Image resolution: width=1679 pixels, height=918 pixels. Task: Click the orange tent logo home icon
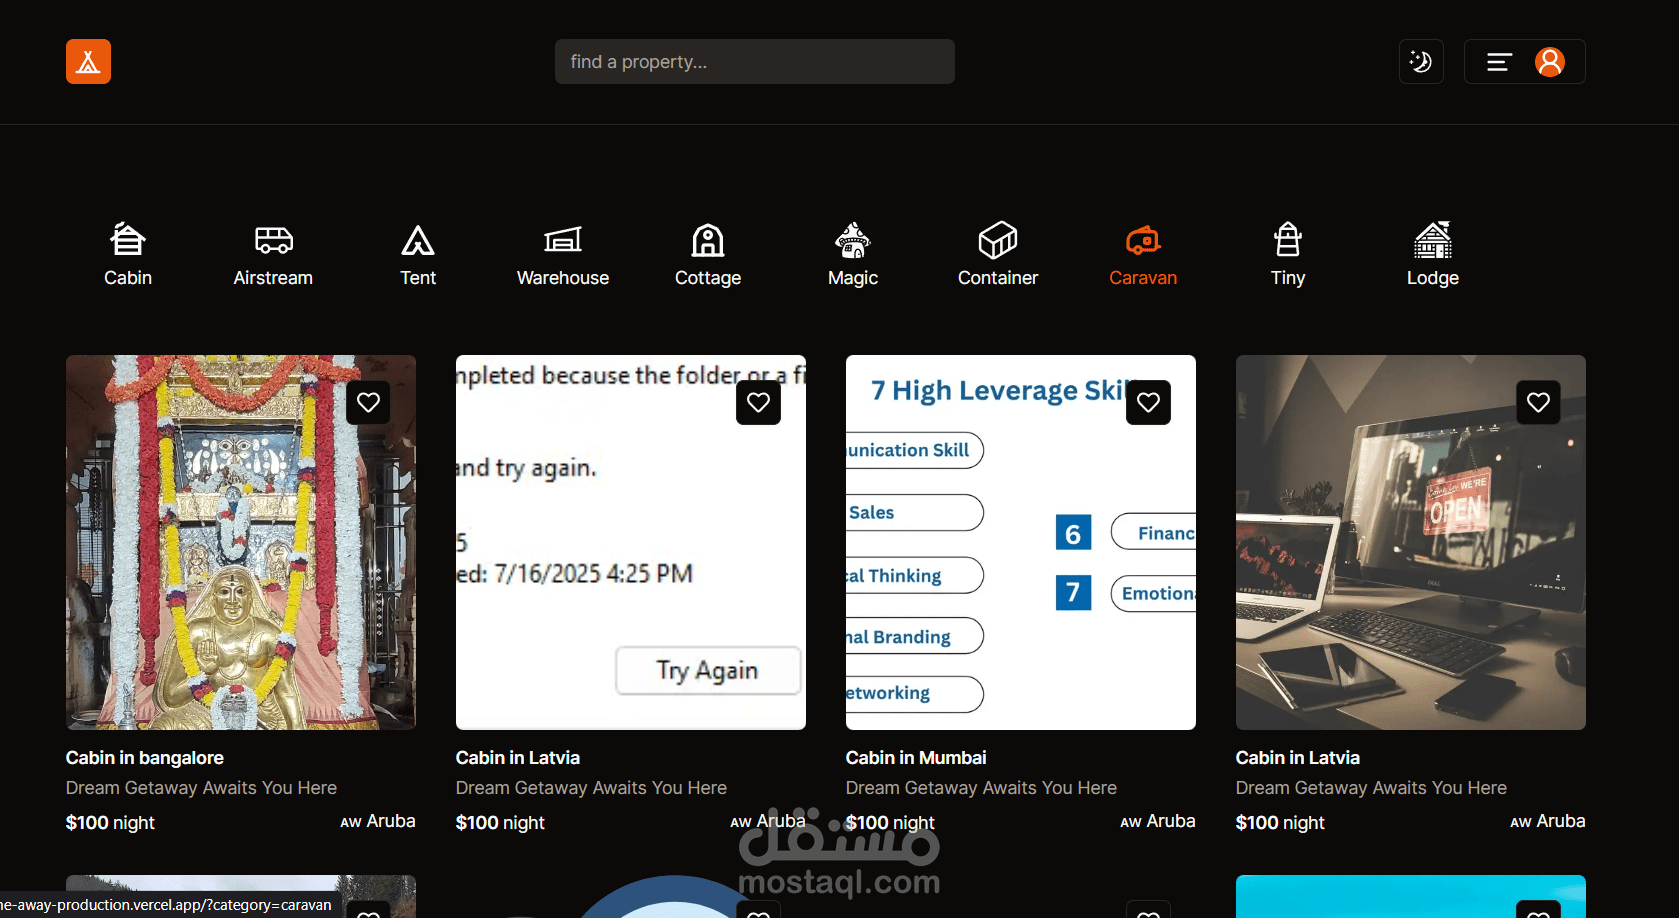coord(88,62)
